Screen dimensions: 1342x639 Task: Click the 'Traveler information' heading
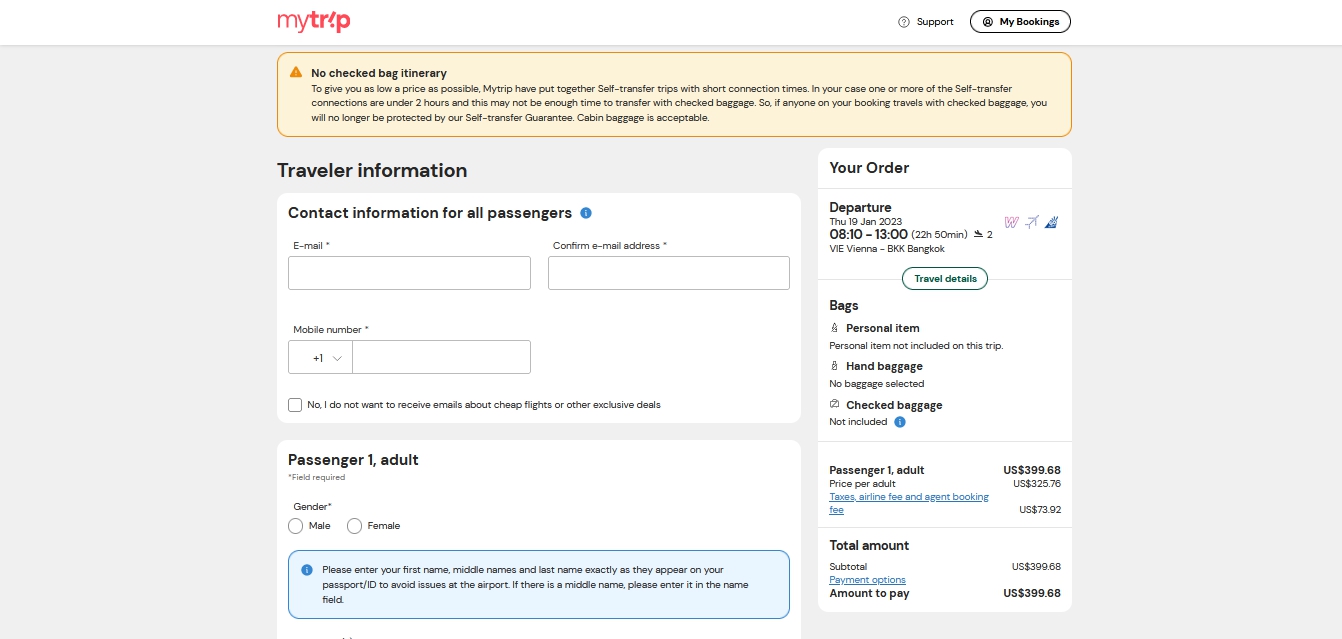pyautogui.click(x=372, y=170)
